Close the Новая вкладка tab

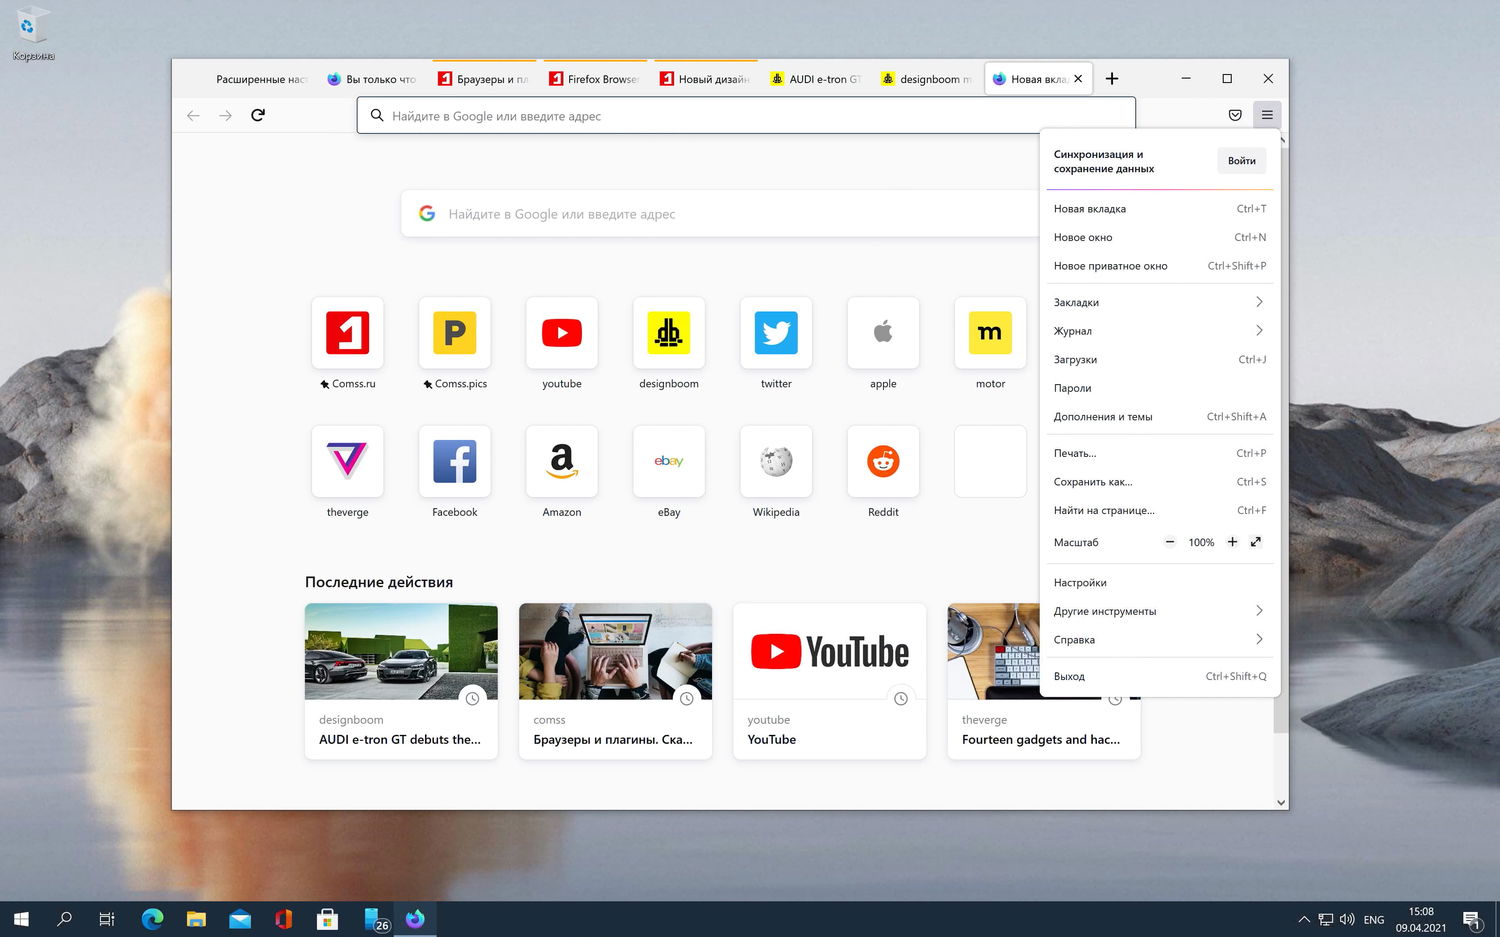[x=1078, y=79]
